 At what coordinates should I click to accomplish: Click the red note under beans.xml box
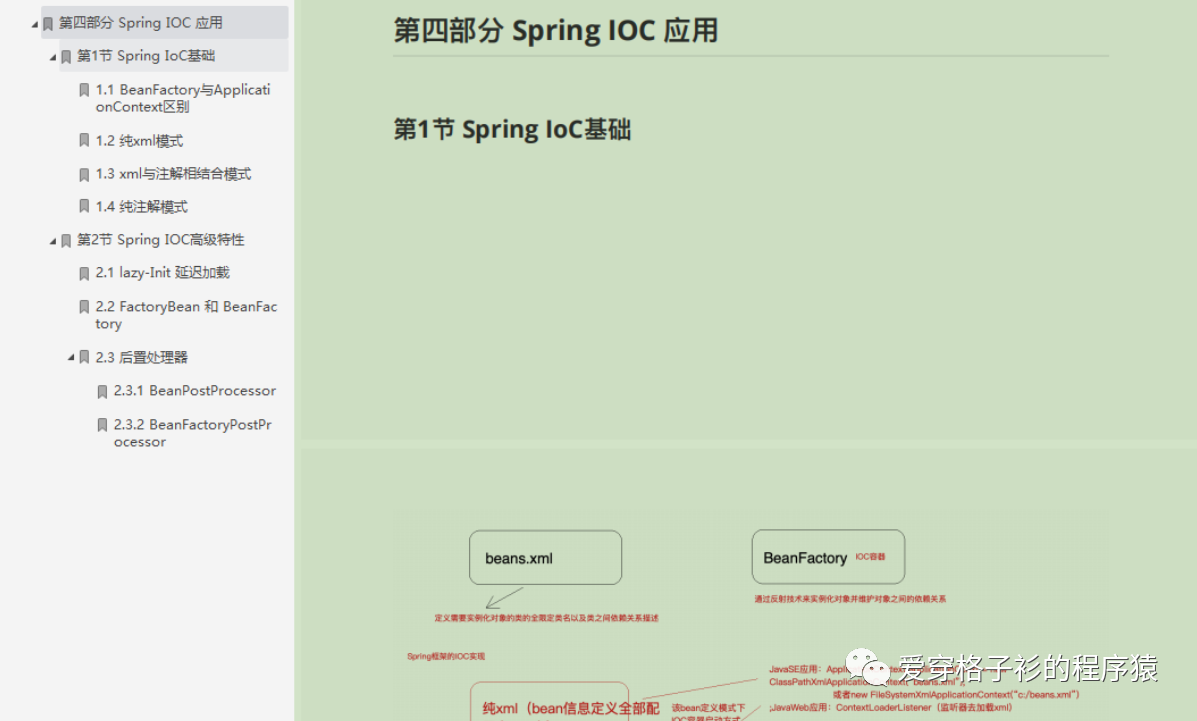[x=547, y=618]
